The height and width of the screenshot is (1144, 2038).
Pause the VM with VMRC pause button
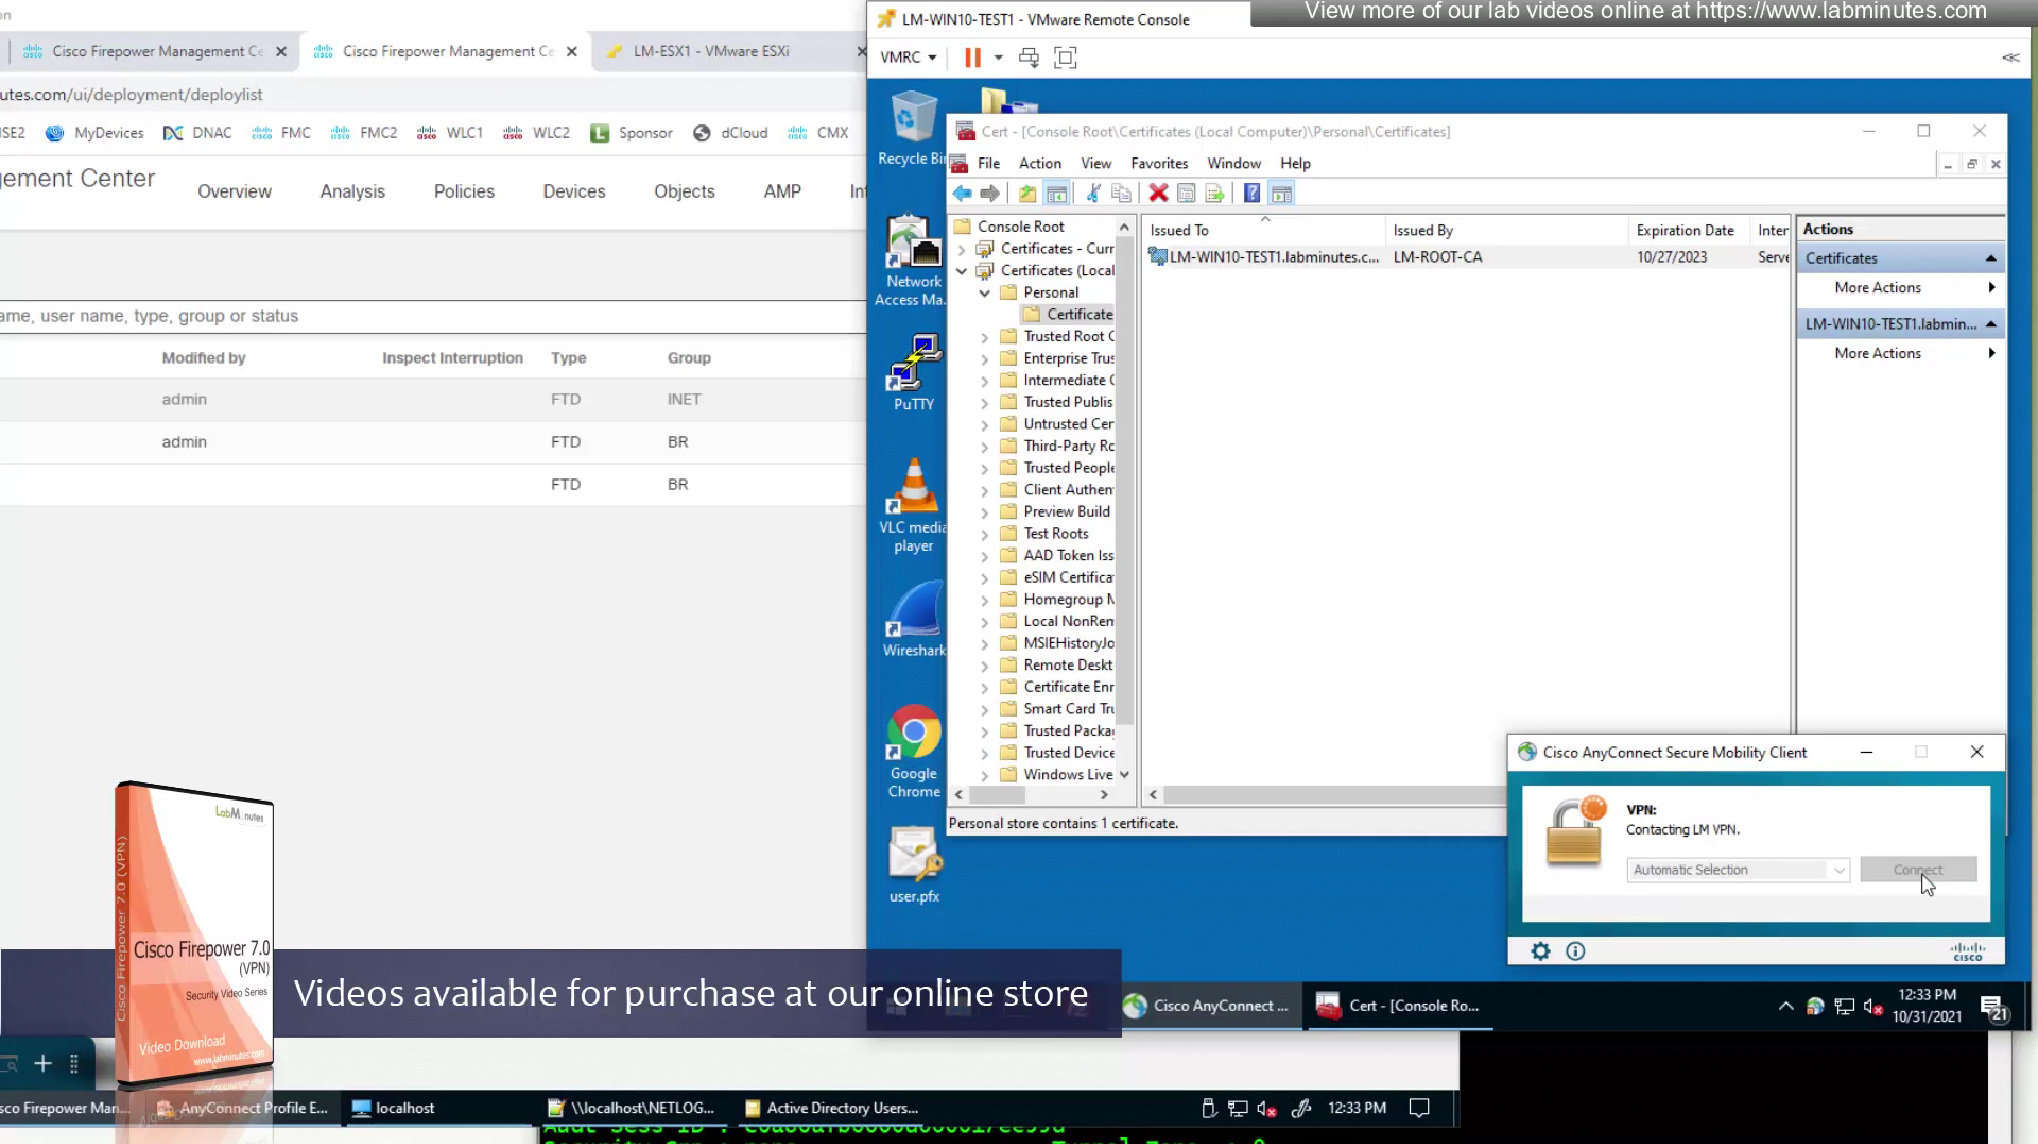(972, 57)
